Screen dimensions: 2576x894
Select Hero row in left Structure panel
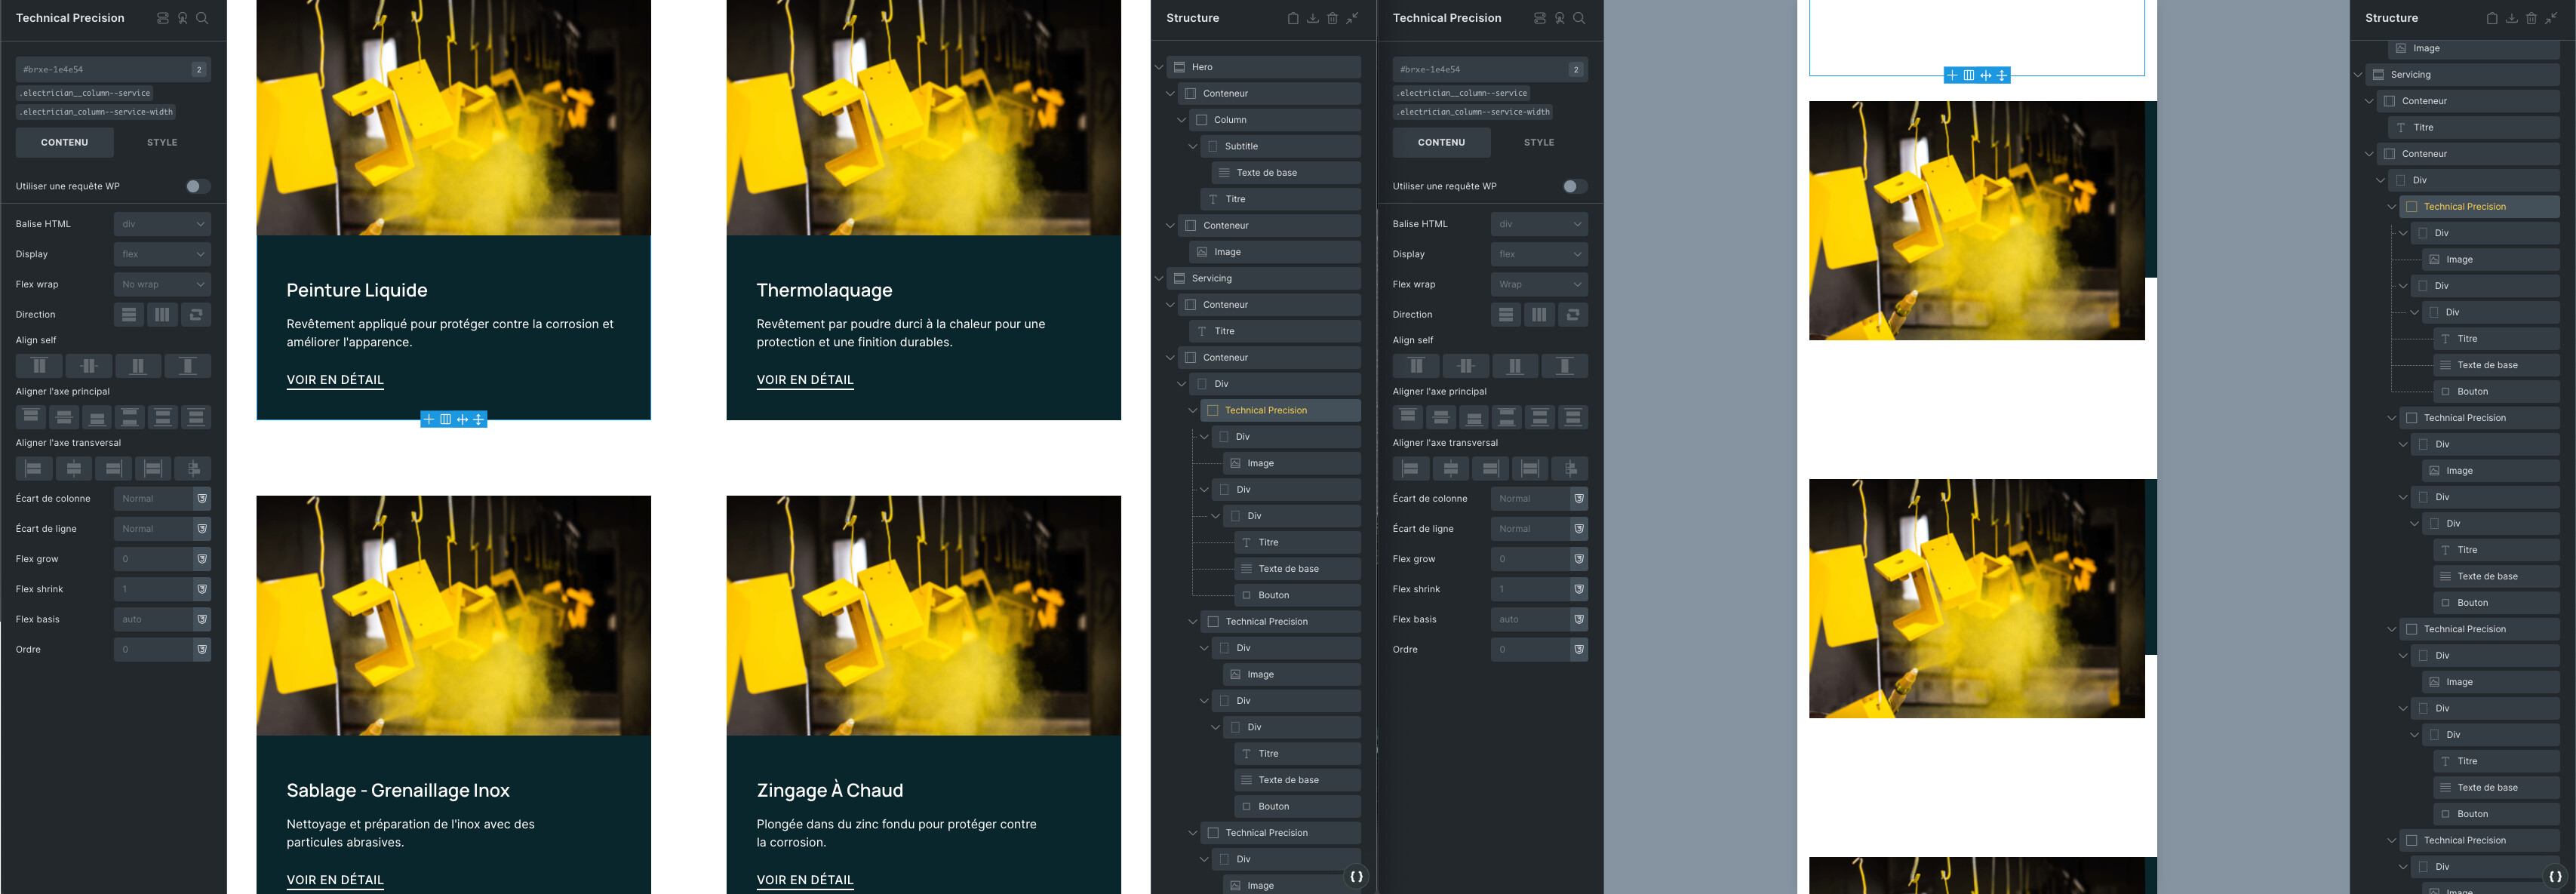click(x=1264, y=68)
